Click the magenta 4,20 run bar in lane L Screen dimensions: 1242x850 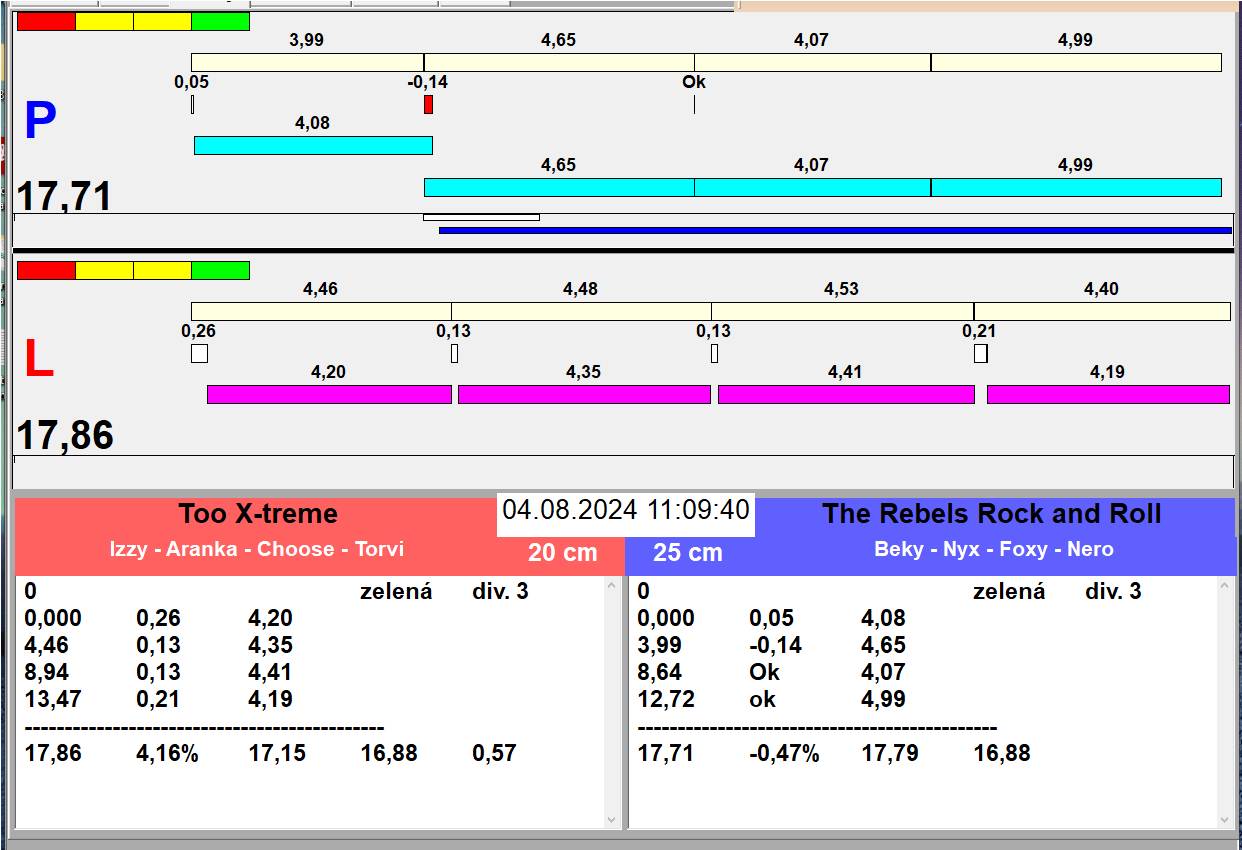point(329,394)
